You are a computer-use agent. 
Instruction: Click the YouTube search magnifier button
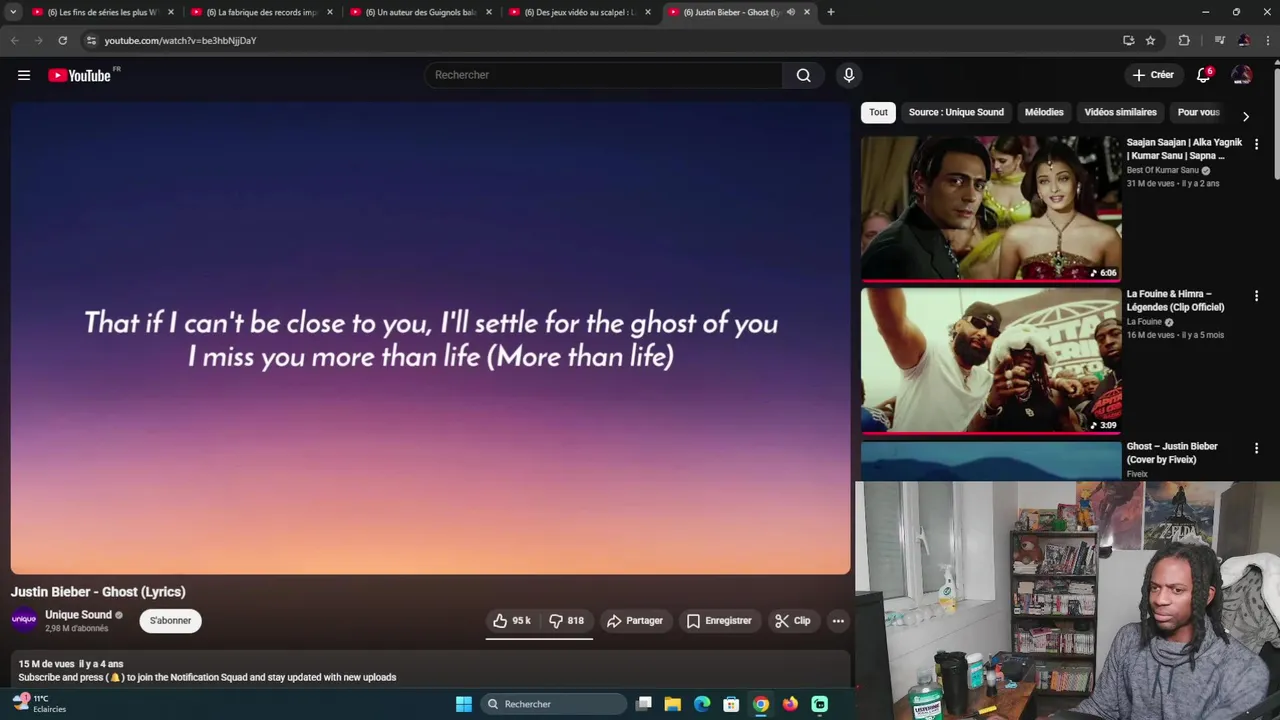click(803, 75)
